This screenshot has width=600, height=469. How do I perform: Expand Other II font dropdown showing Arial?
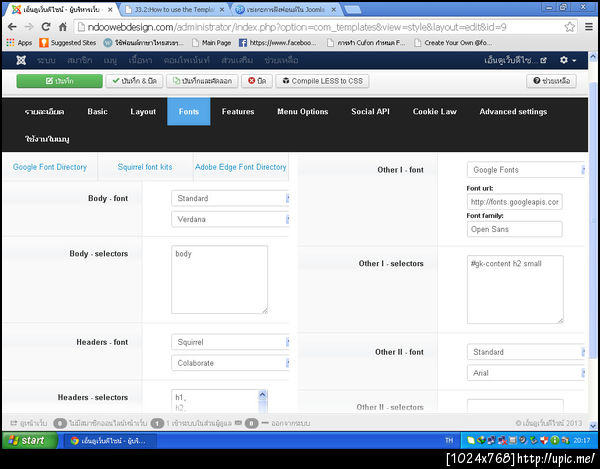pyautogui.click(x=526, y=373)
